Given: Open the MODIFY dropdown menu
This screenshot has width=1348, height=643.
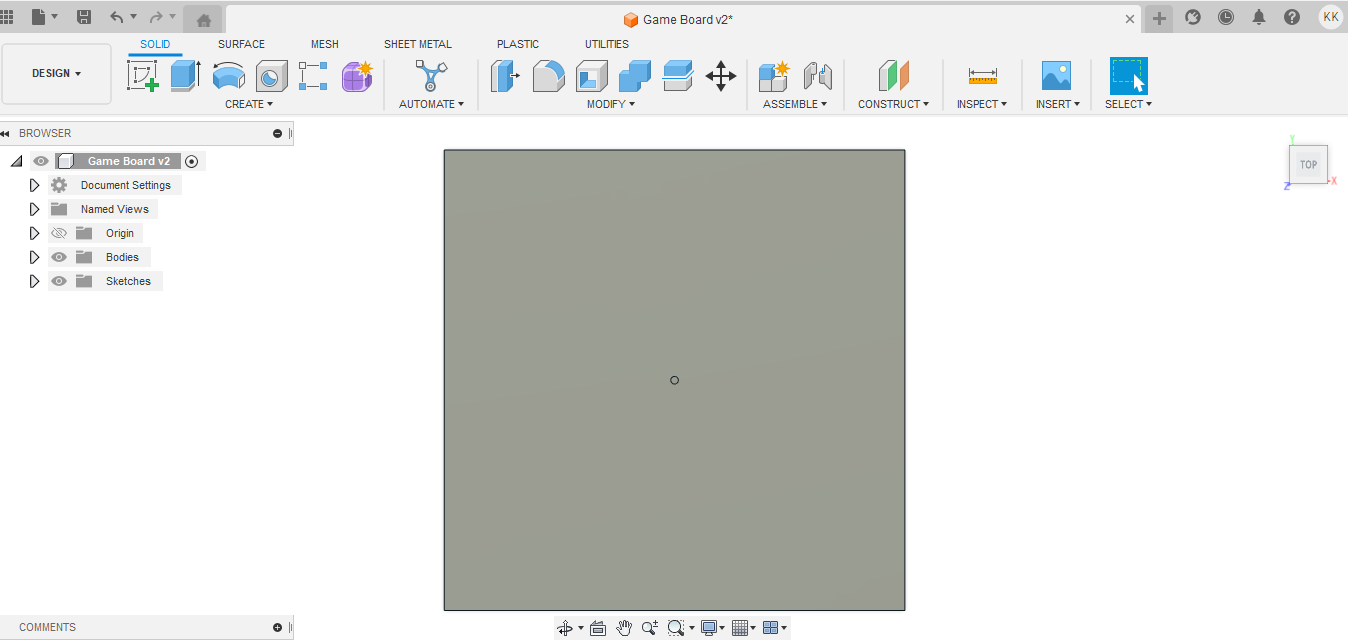Looking at the screenshot, I should click(x=610, y=104).
